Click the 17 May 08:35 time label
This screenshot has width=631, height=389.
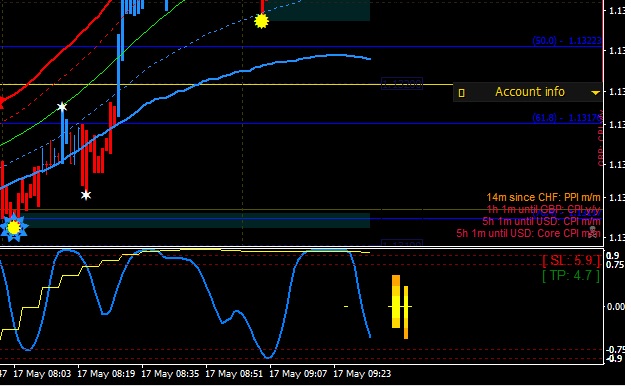coord(170,374)
